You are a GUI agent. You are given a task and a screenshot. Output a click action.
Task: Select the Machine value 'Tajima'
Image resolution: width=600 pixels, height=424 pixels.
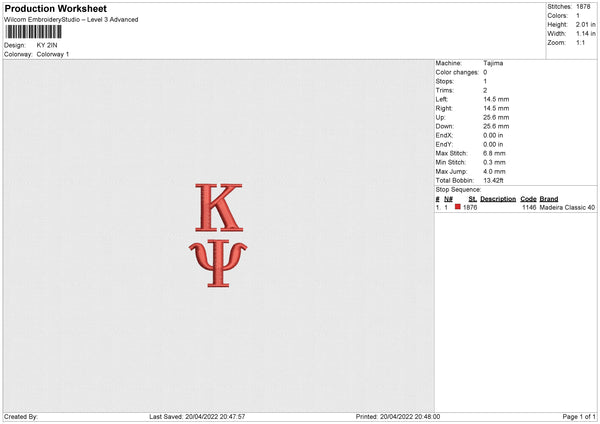click(x=493, y=63)
